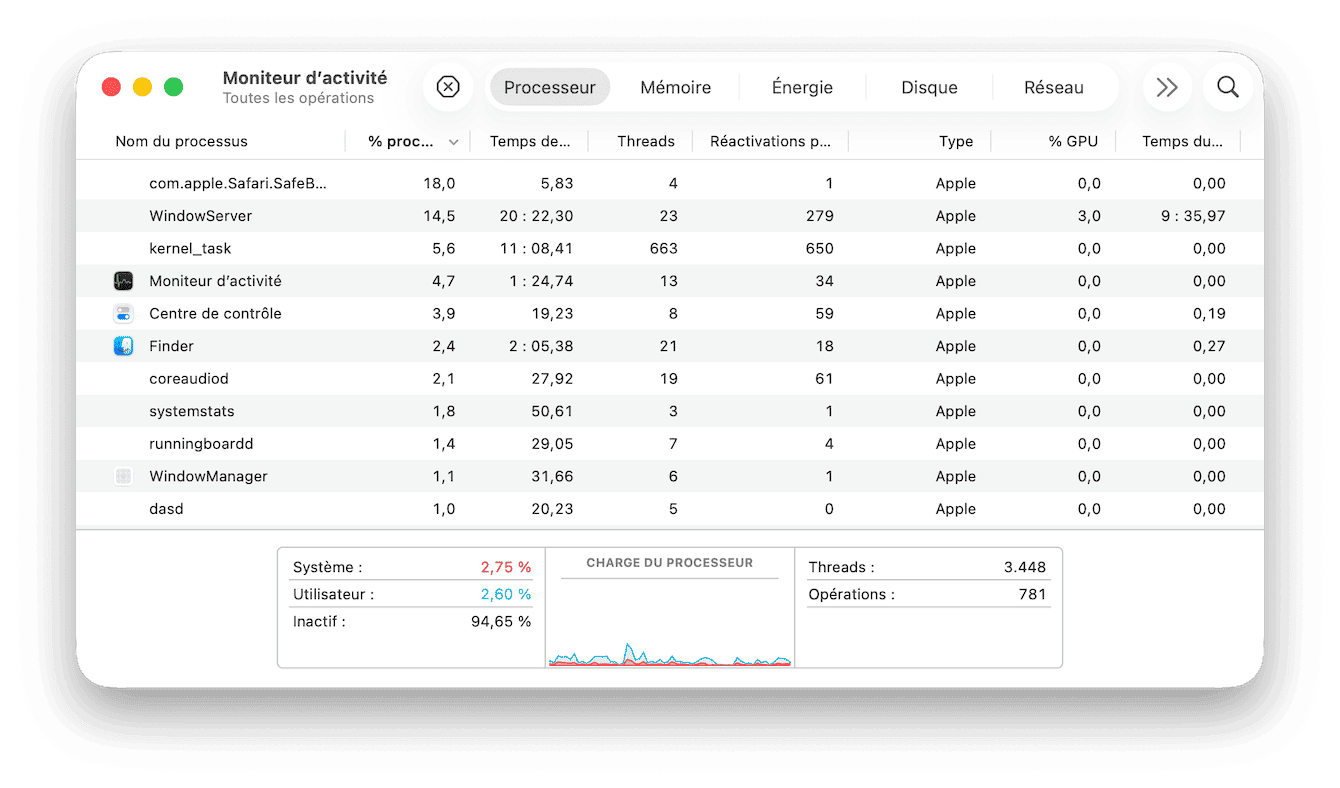Select the Réseau tab

tap(1053, 87)
